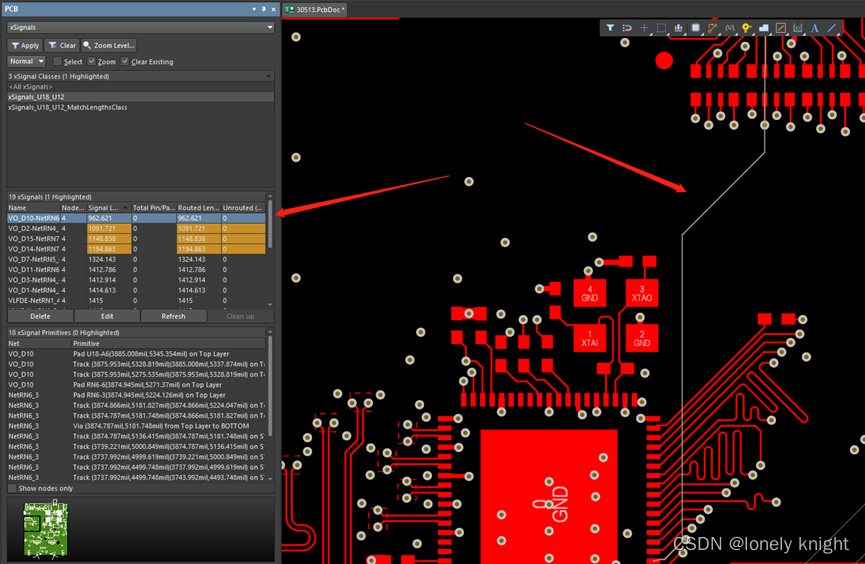The width and height of the screenshot is (865, 564).
Task: Select the Via 3874.787mil primitive row
Action: coord(136,426)
